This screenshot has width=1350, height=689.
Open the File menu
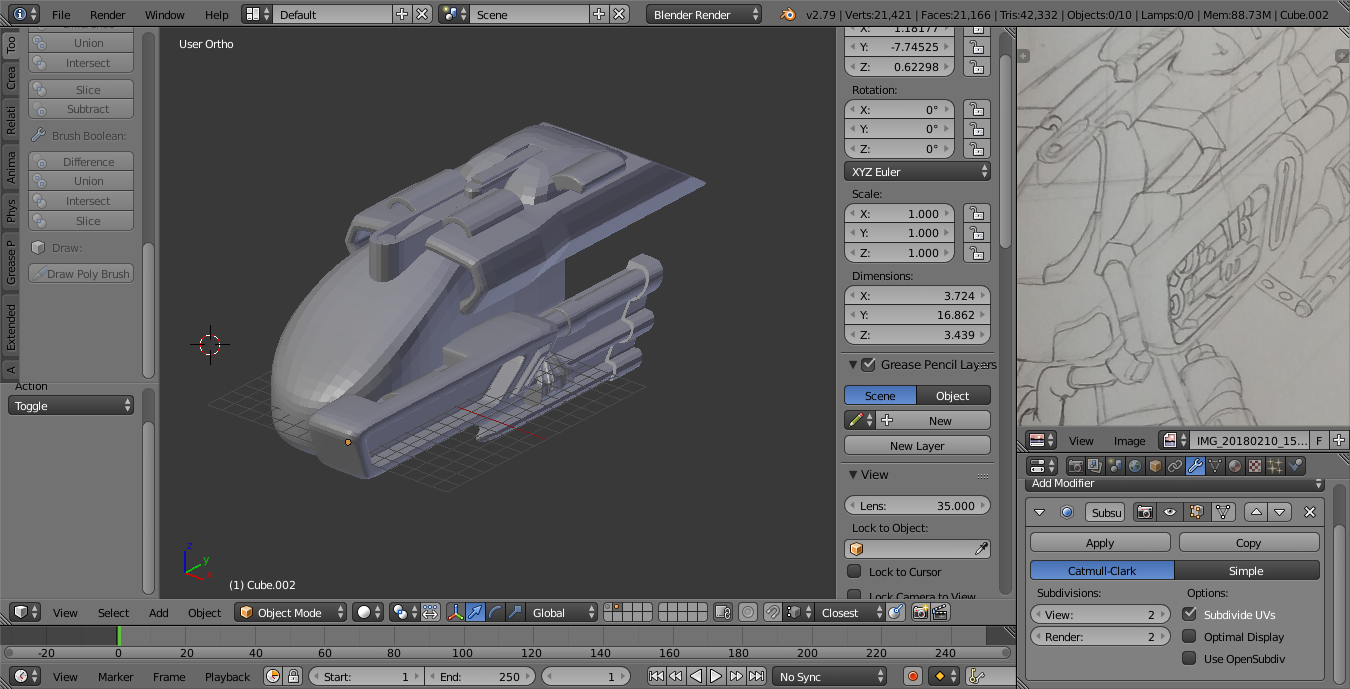tap(61, 14)
